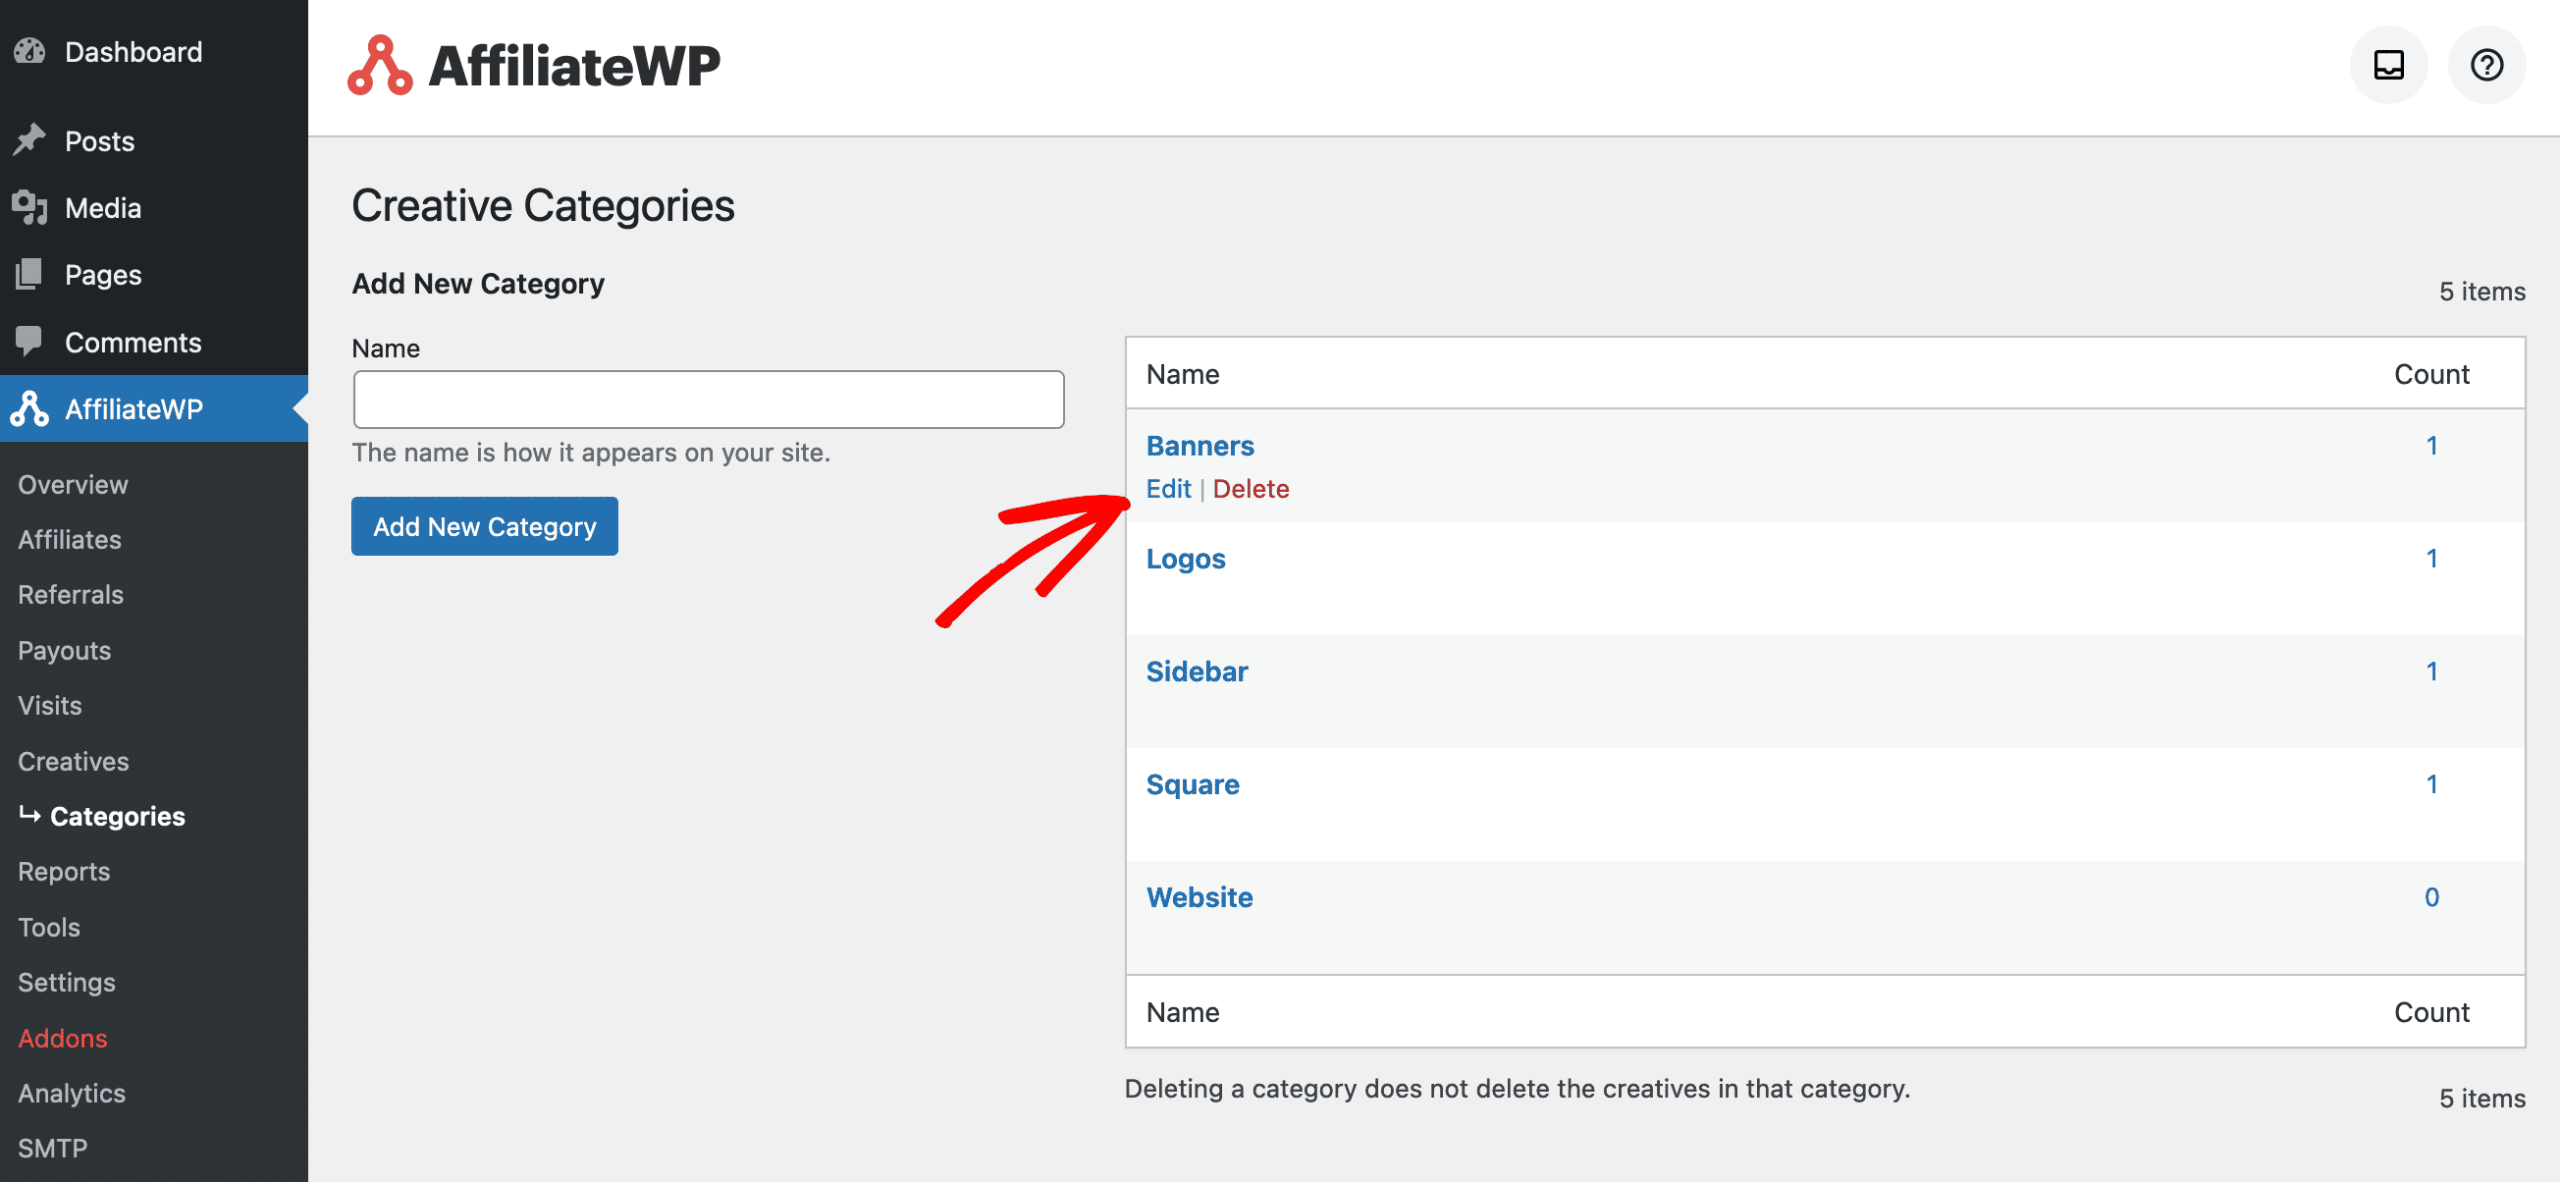Open the notifications inbox icon

2388,65
